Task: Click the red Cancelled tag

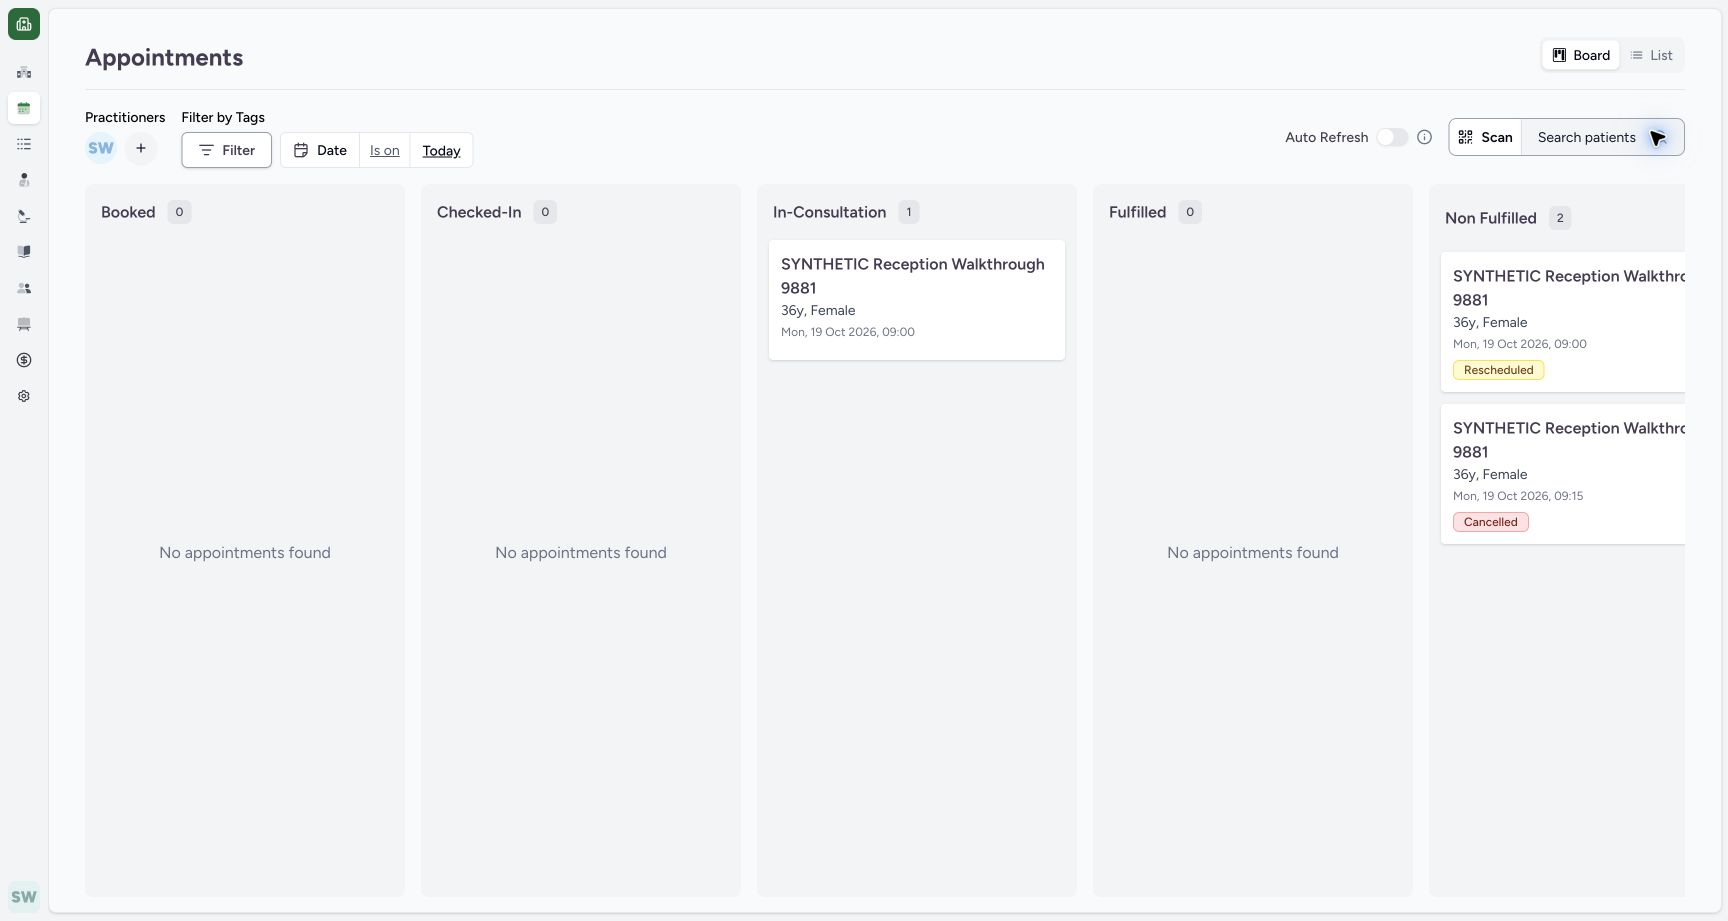Action: pyautogui.click(x=1490, y=522)
